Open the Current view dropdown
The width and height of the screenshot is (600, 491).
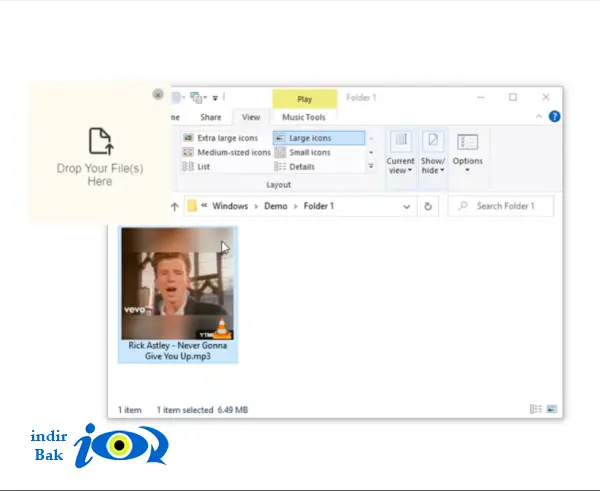401,153
